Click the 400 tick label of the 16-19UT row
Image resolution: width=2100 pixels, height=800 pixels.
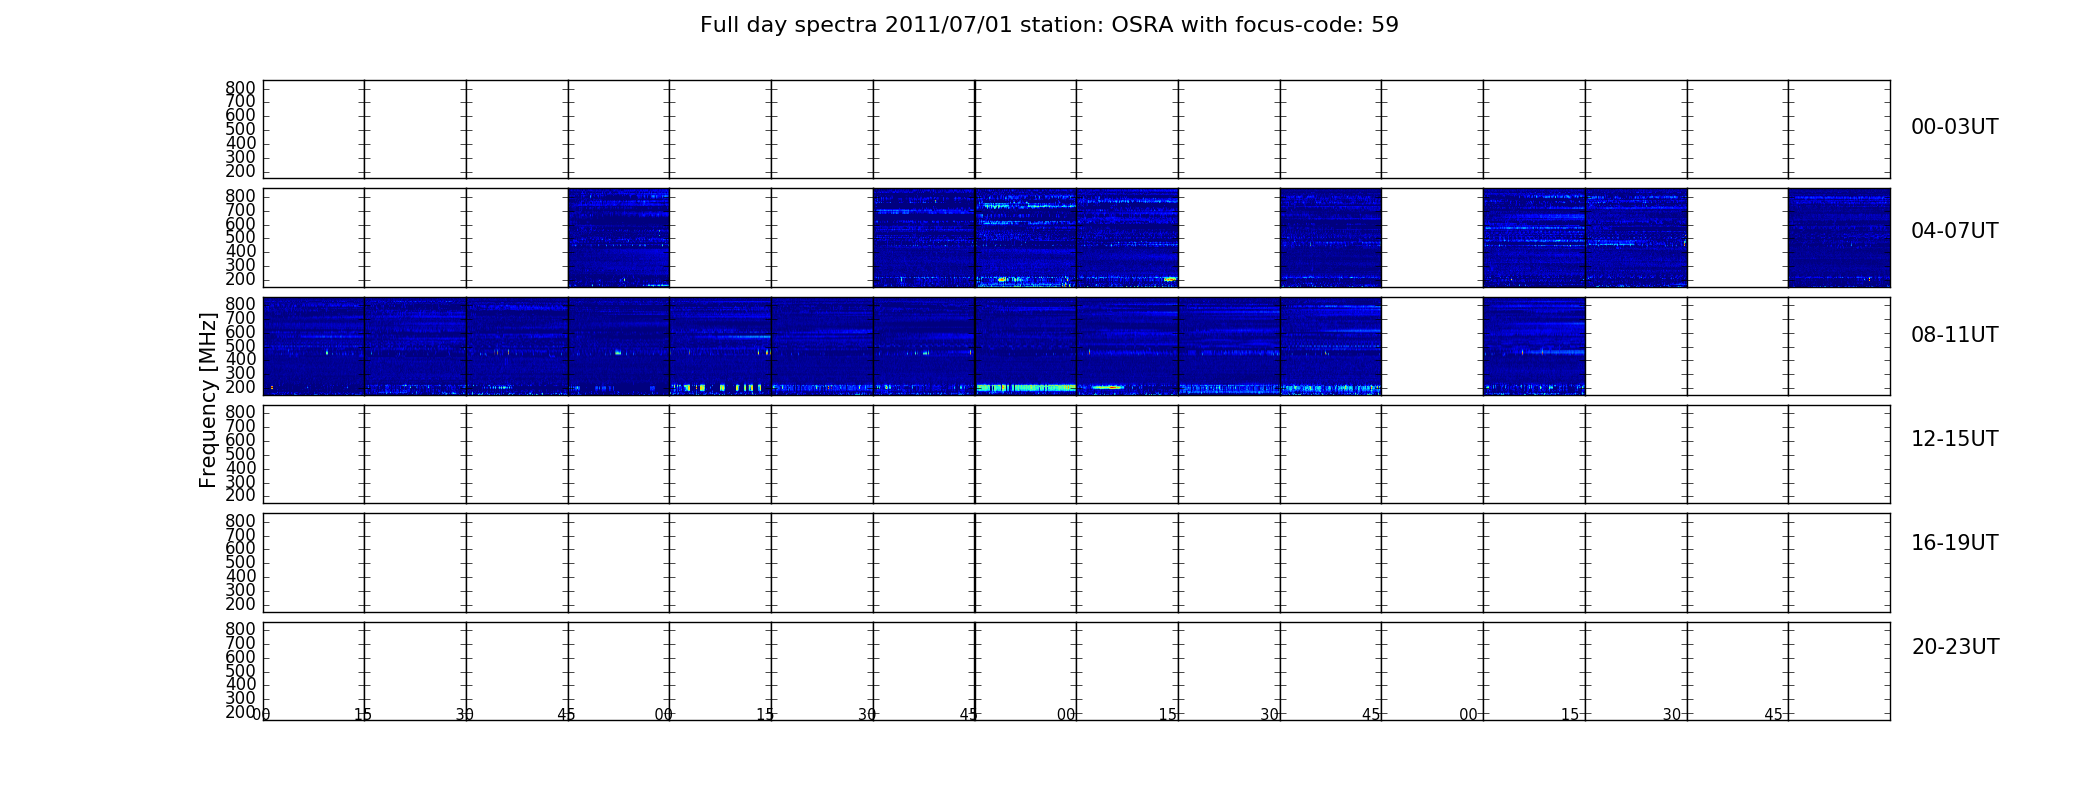[240, 576]
